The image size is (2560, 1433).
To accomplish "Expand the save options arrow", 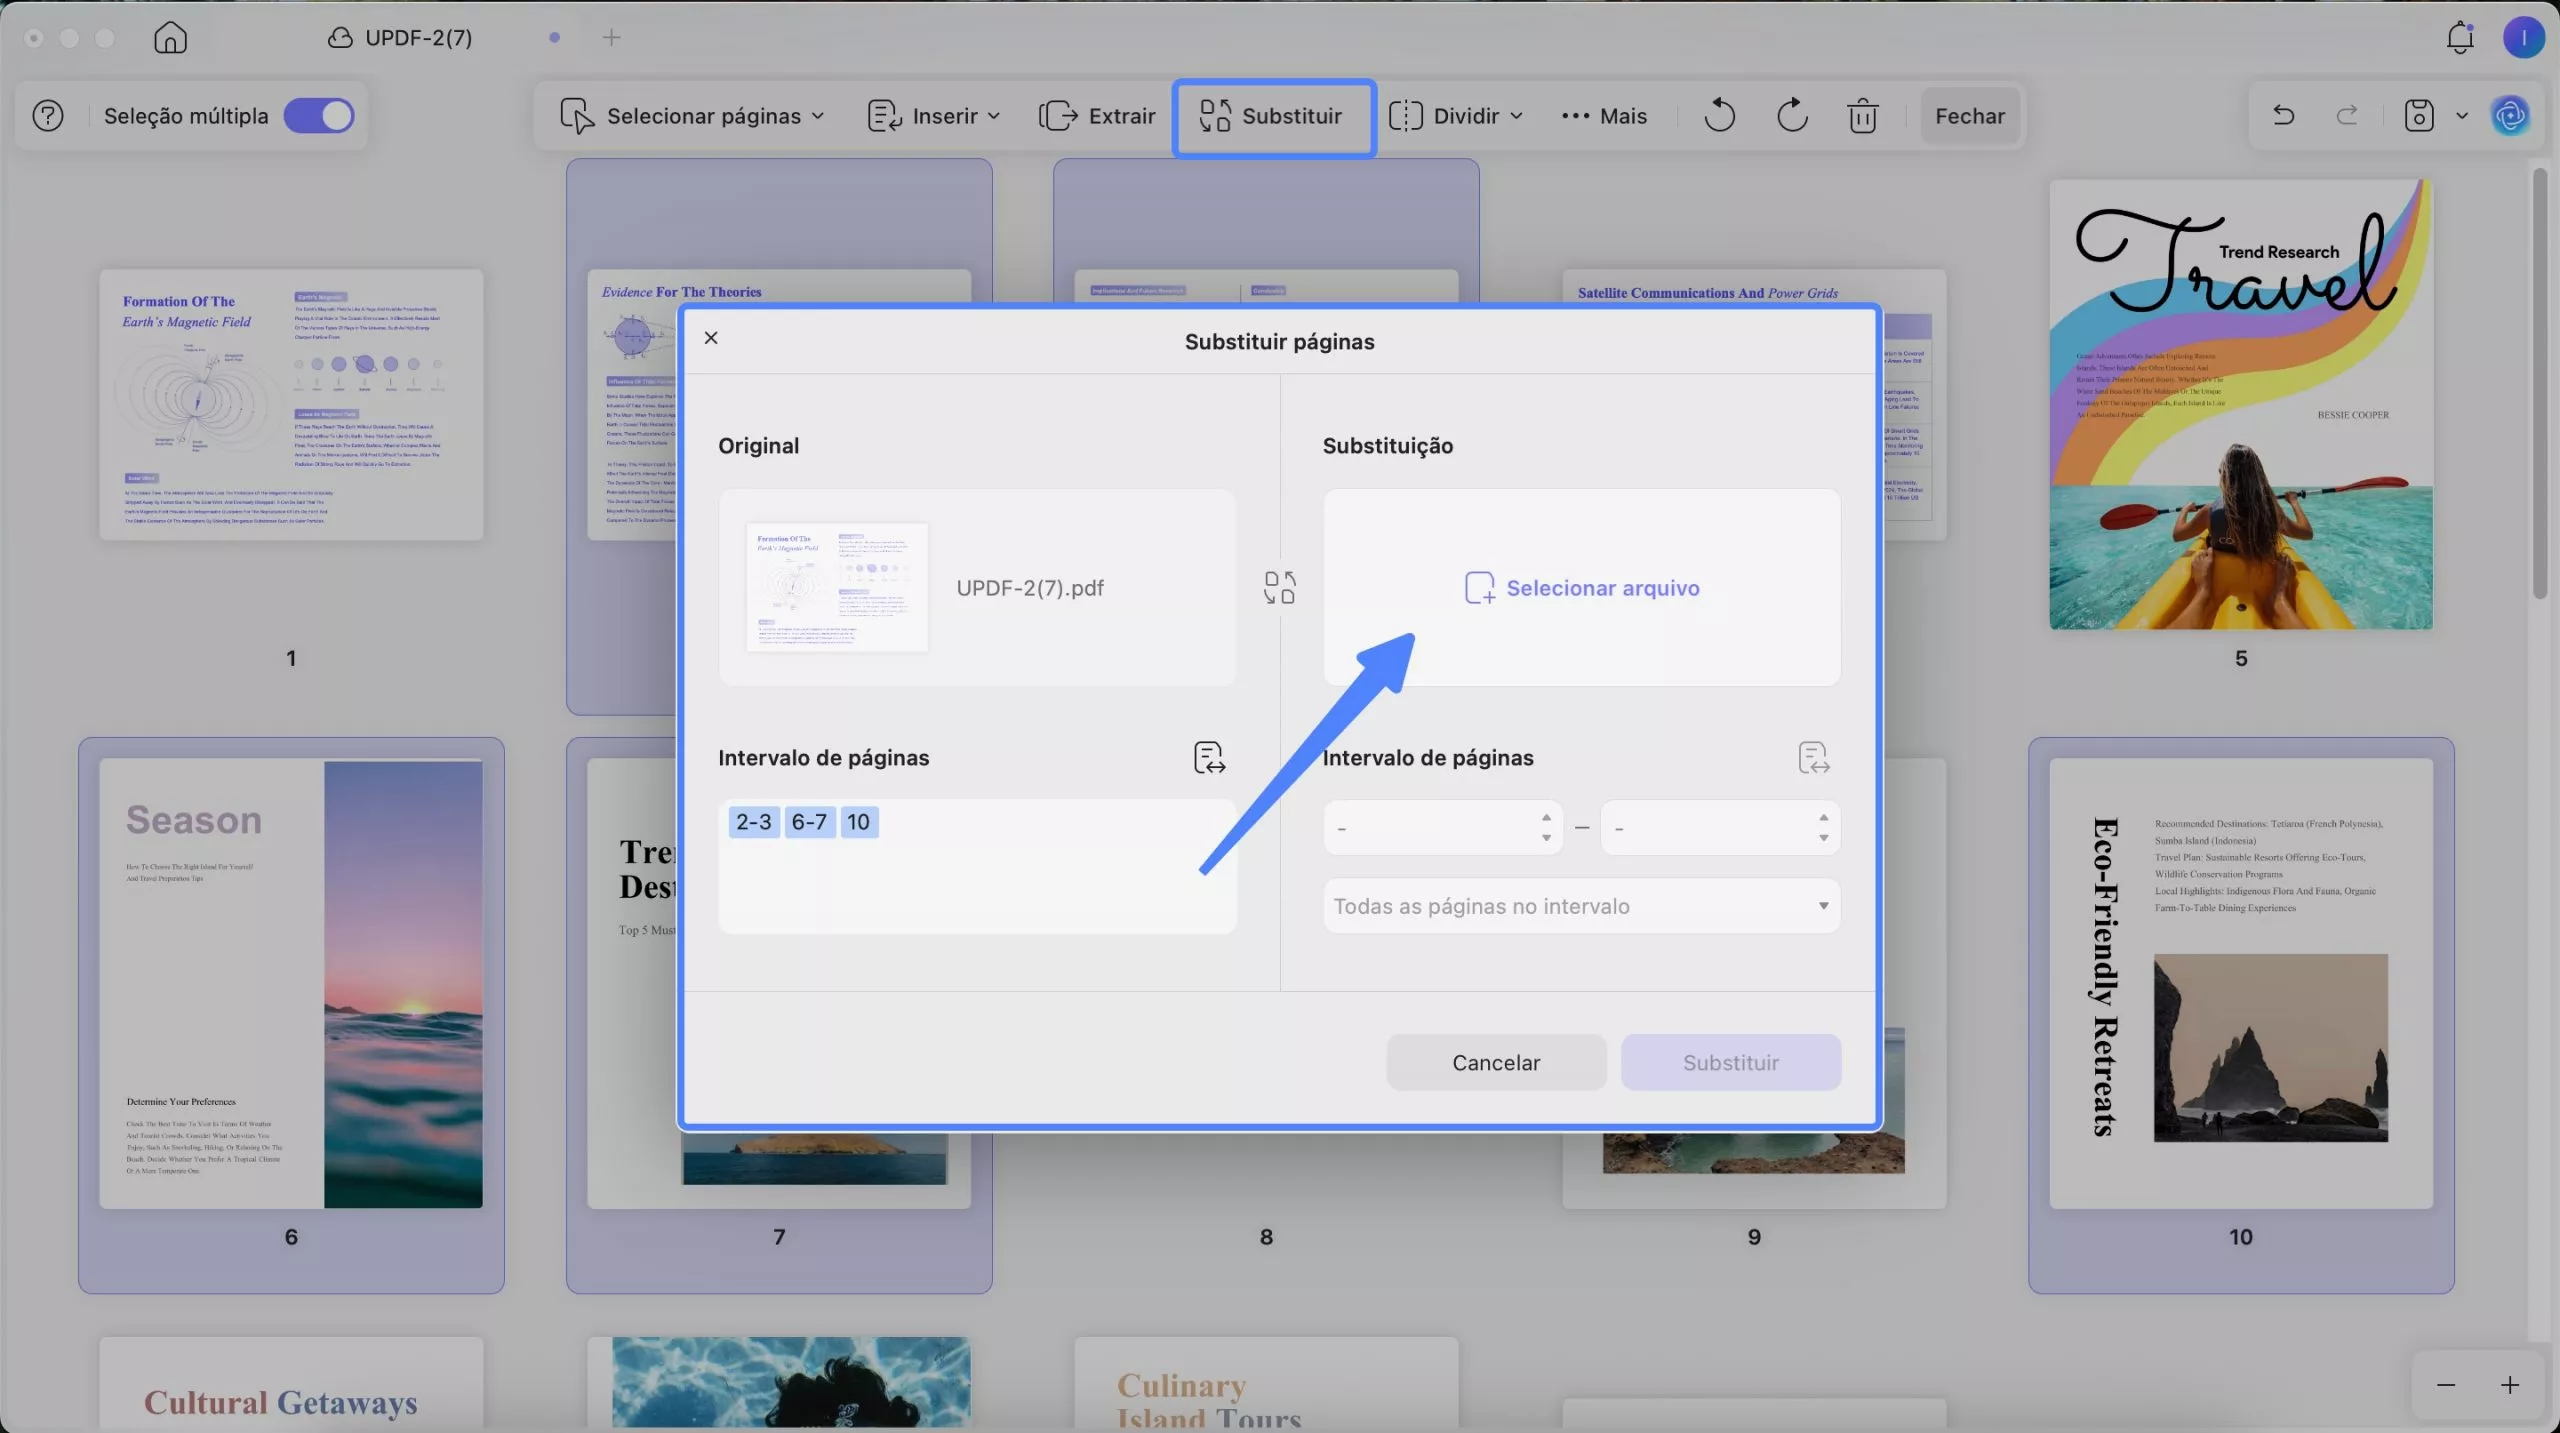I will pos(2462,116).
